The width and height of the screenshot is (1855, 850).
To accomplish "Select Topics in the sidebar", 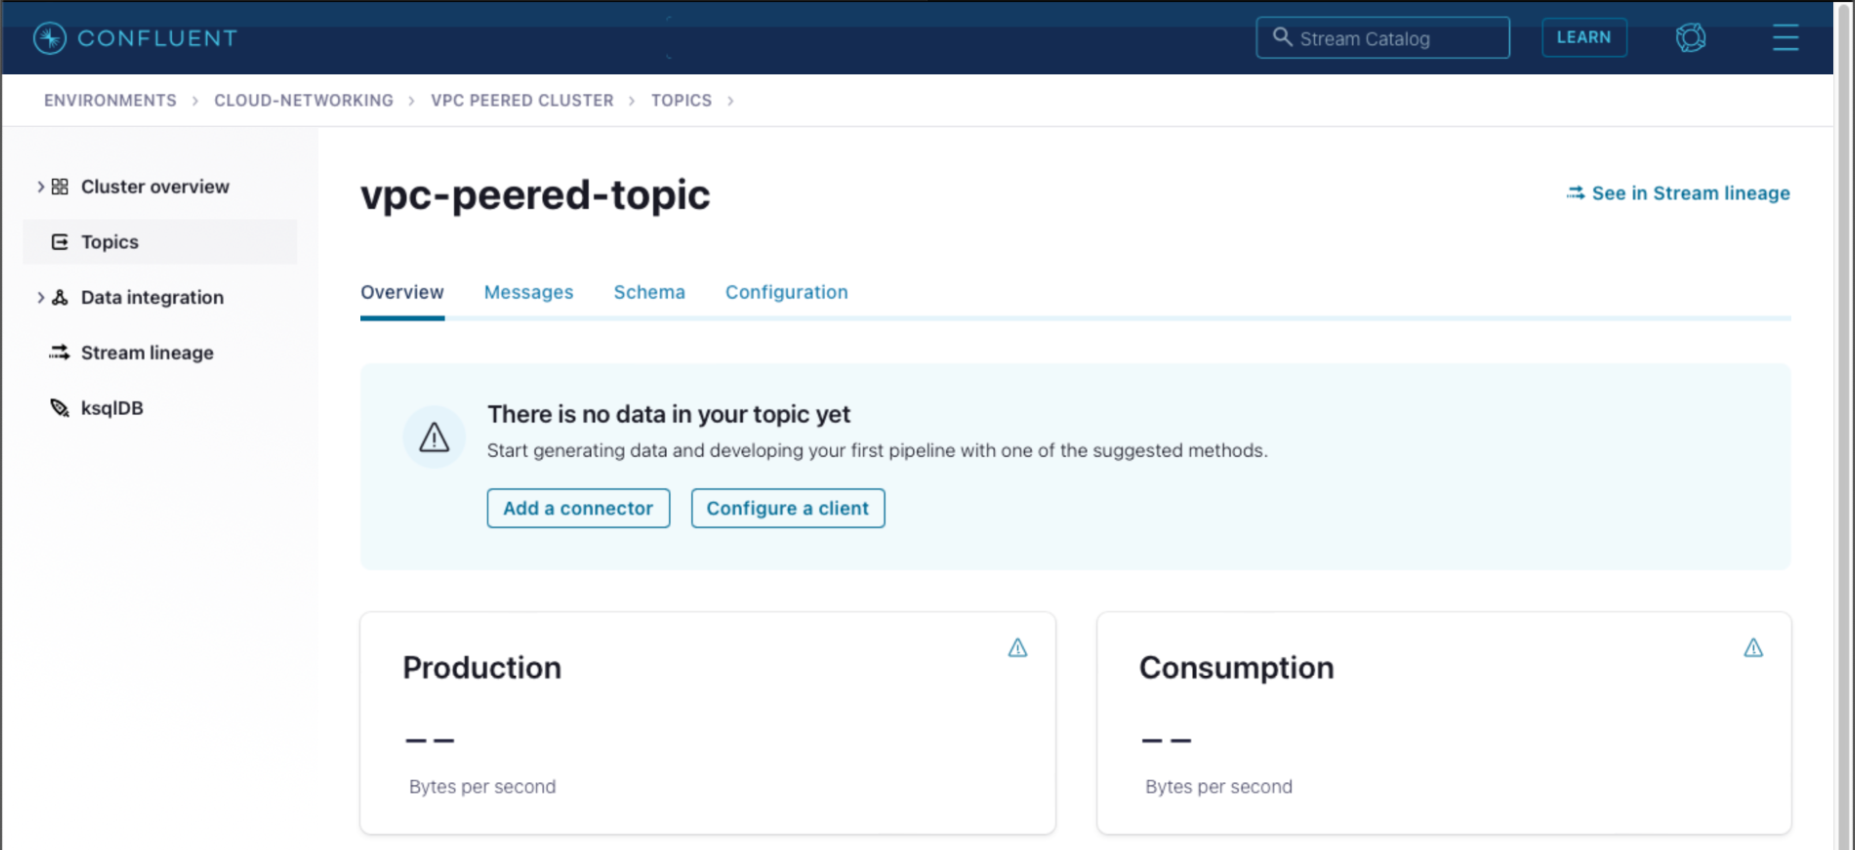I will click(160, 242).
